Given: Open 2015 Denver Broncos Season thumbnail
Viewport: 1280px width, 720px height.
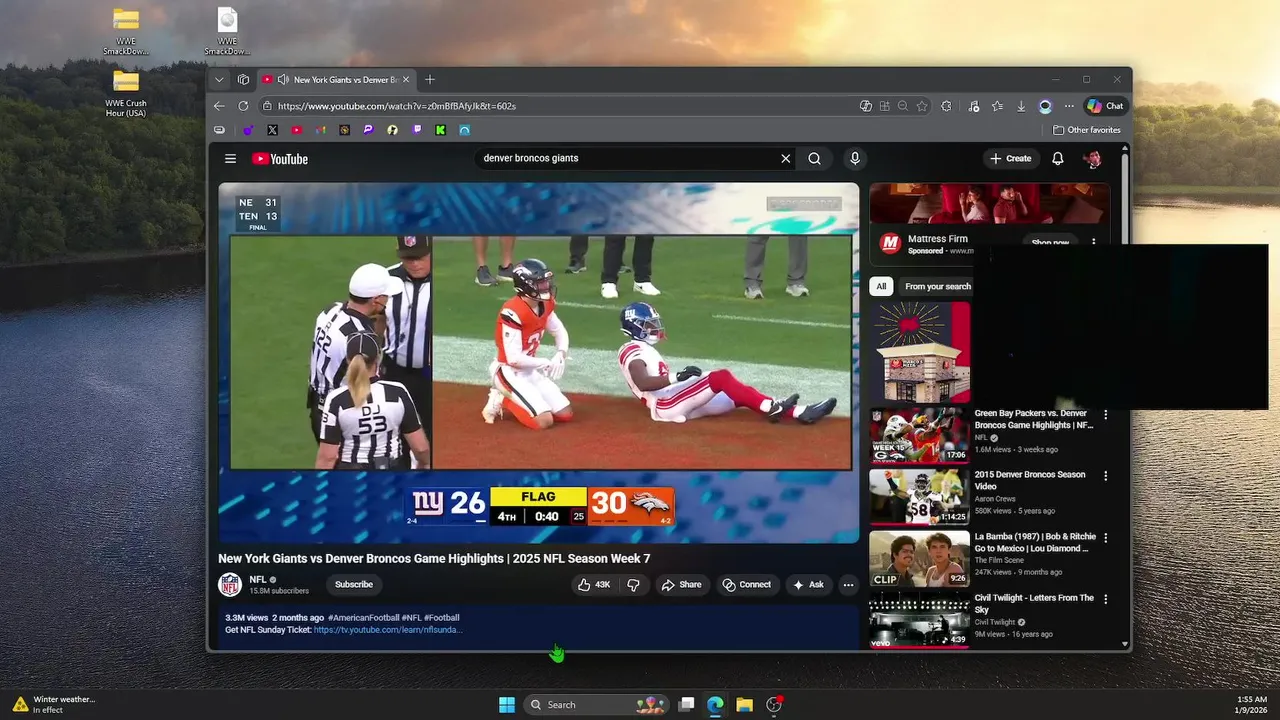Looking at the screenshot, I should [x=919, y=496].
